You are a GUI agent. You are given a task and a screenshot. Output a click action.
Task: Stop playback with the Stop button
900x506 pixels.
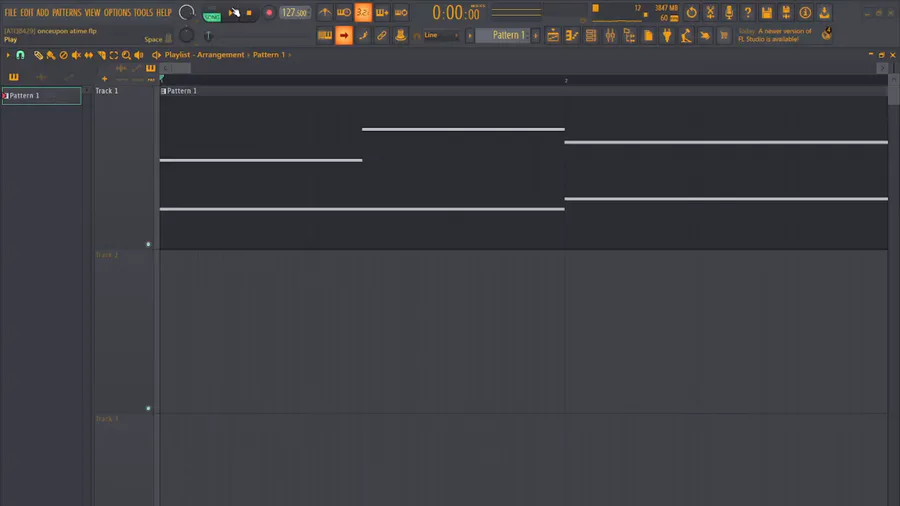(x=249, y=13)
